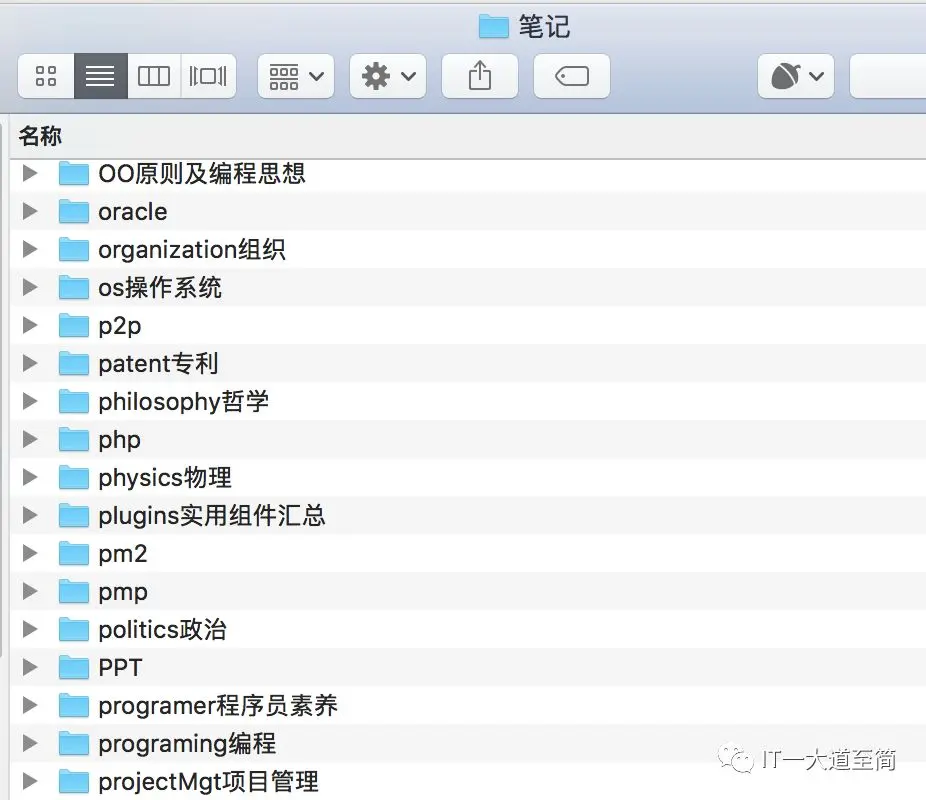
Task: Switch to icon grid view
Action: [x=46, y=76]
